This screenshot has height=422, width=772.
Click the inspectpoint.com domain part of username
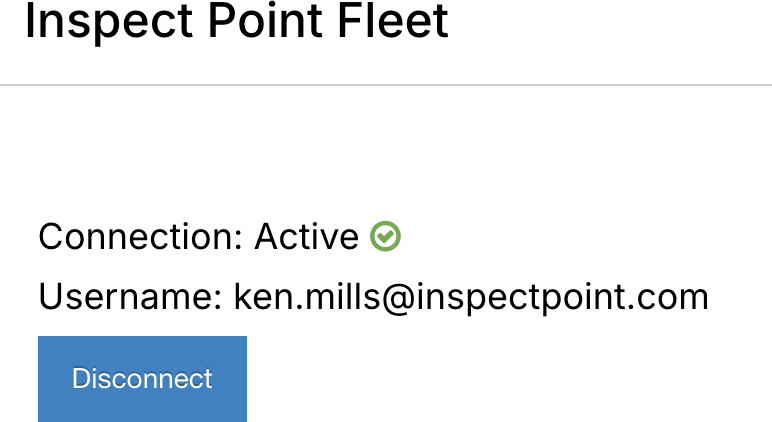[562, 299]
